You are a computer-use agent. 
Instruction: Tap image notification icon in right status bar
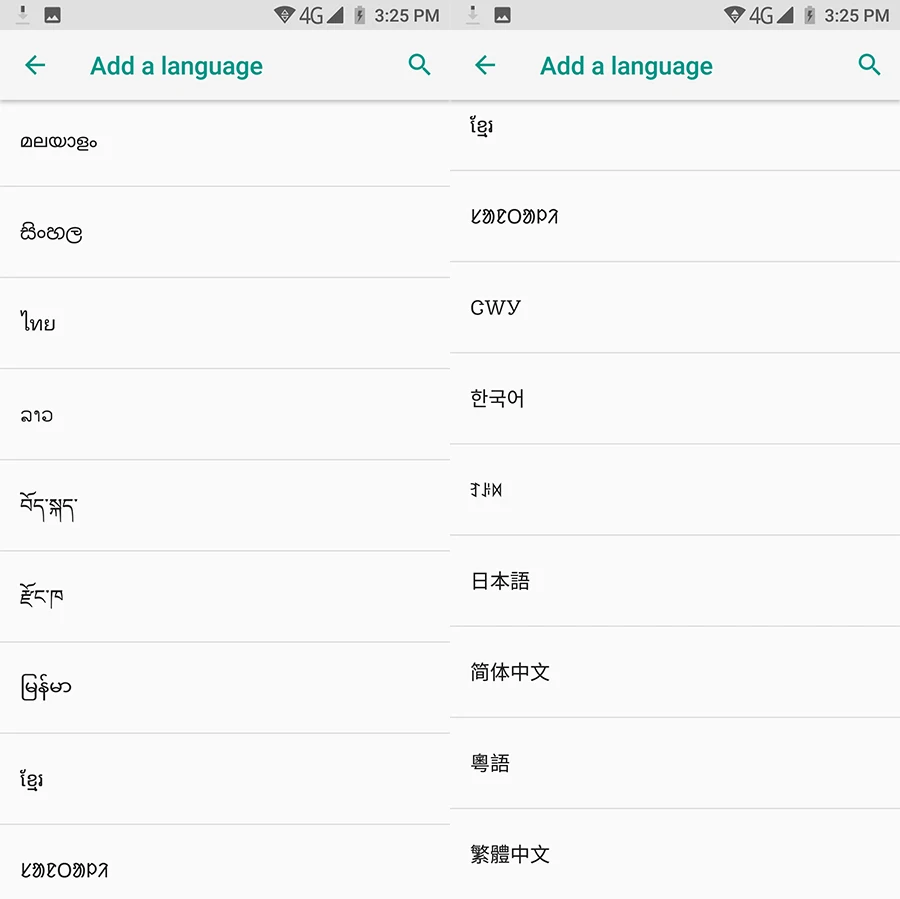(x=502, y=15)
